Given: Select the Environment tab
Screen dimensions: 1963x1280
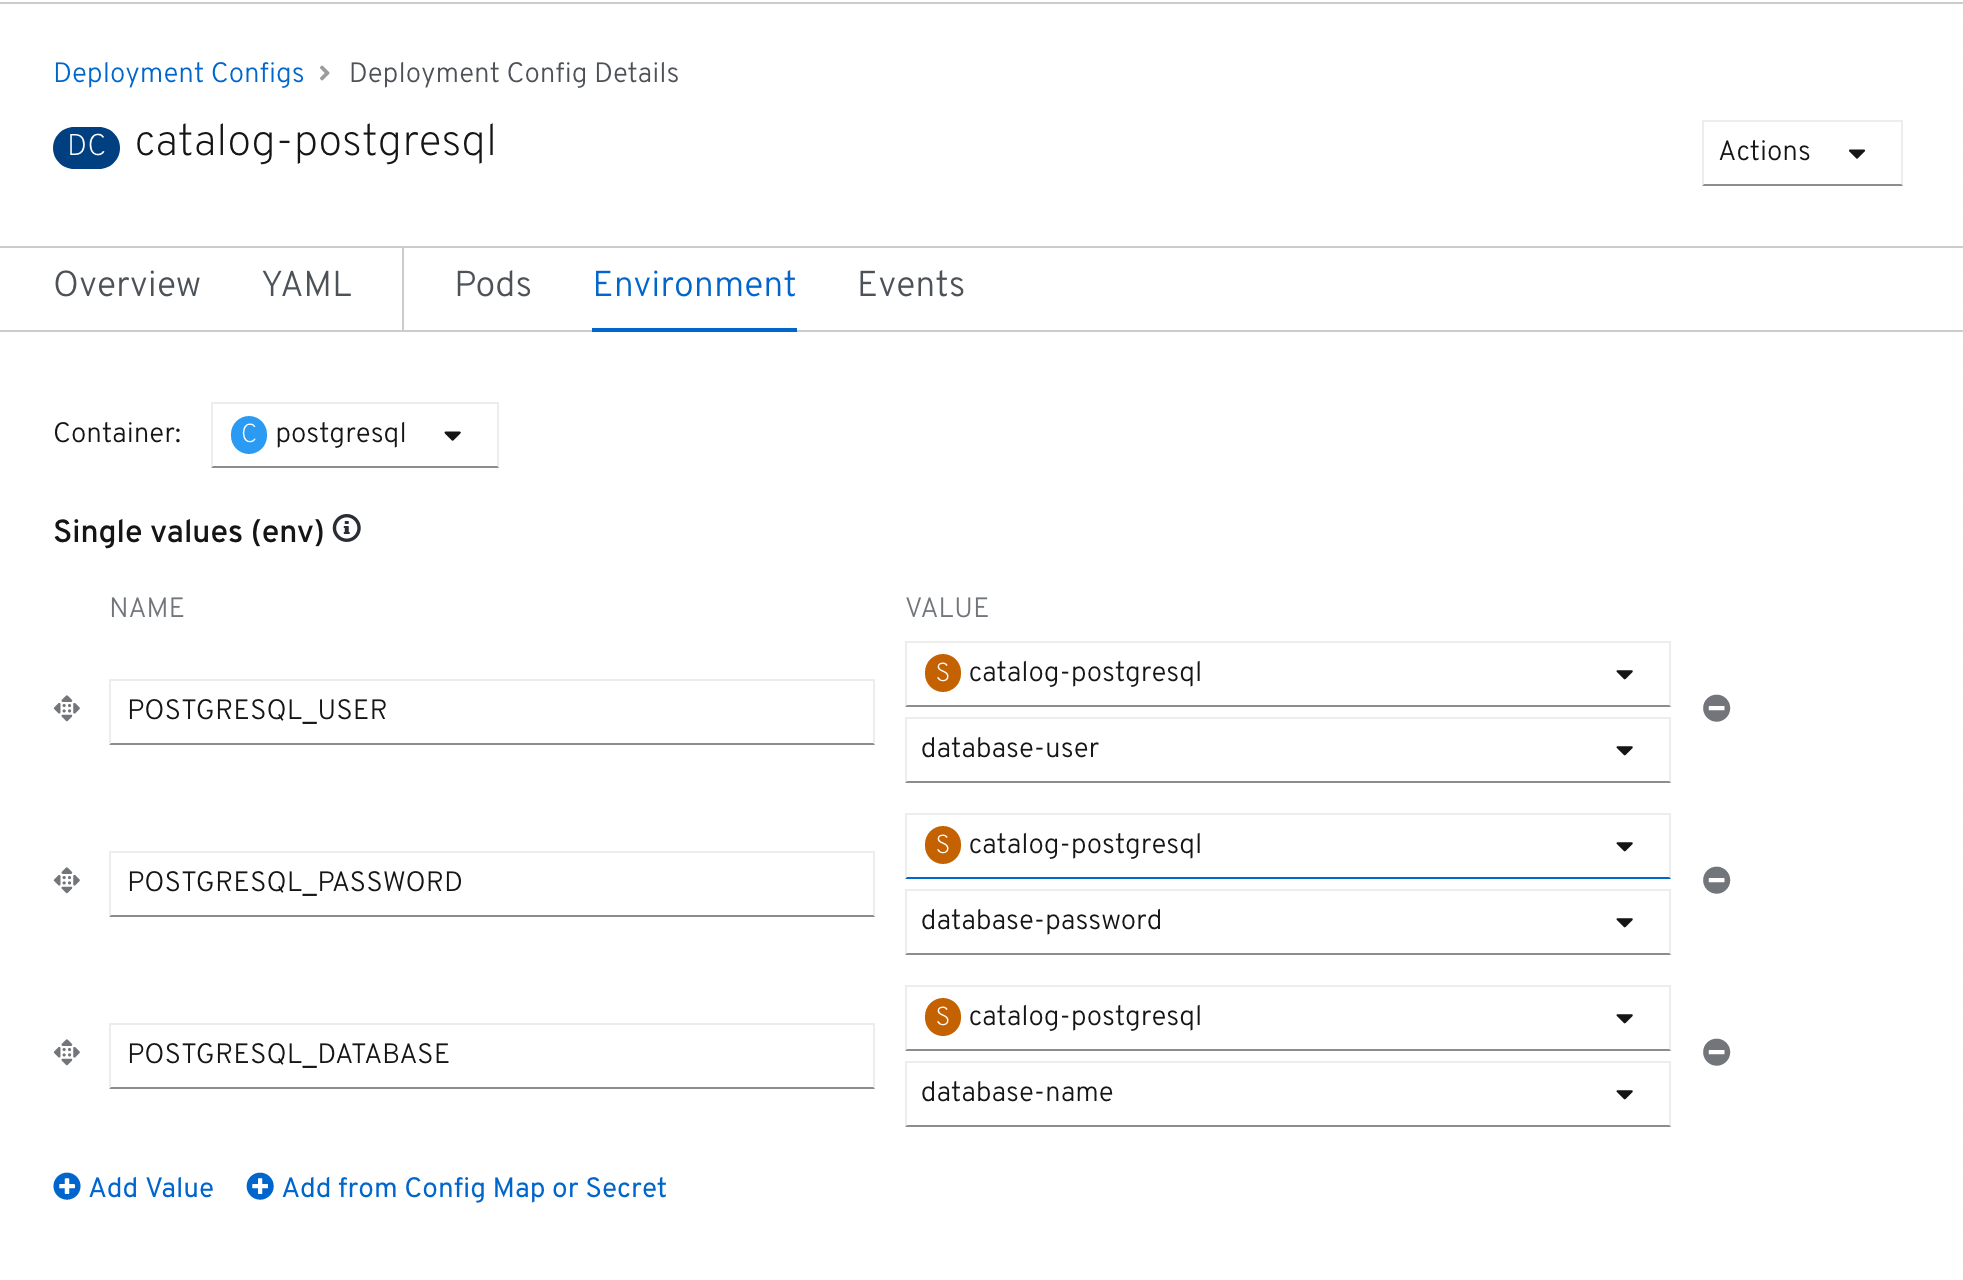Looking at the screenshot, I should coord(694,285).
